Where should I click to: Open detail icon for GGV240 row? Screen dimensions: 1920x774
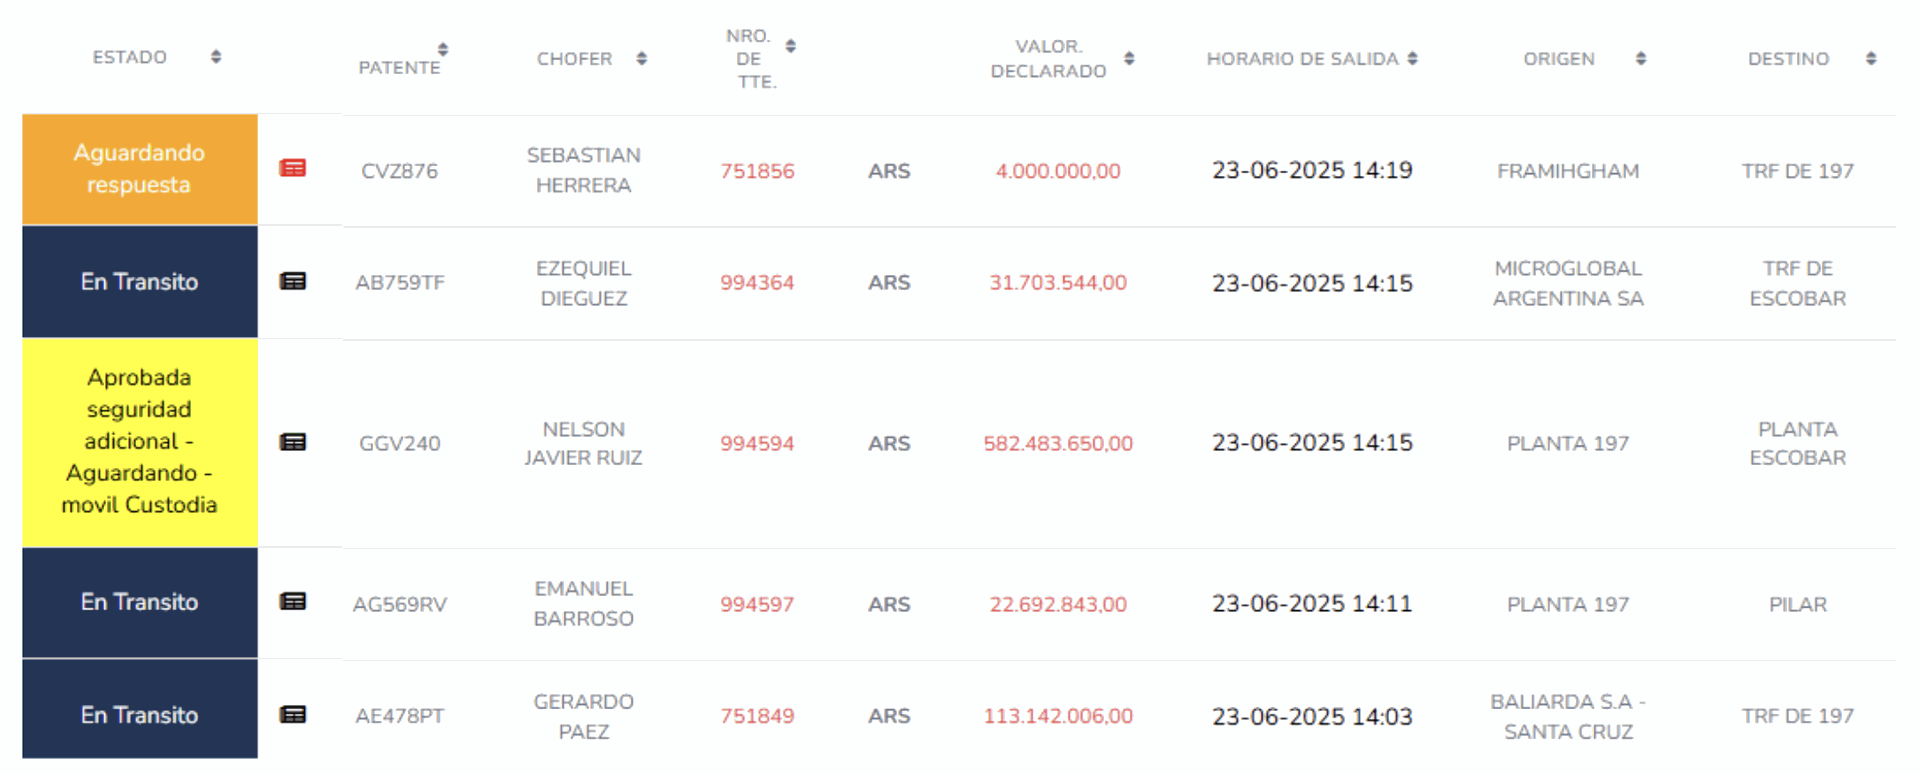pyautogui.click(x=292, y=442)
